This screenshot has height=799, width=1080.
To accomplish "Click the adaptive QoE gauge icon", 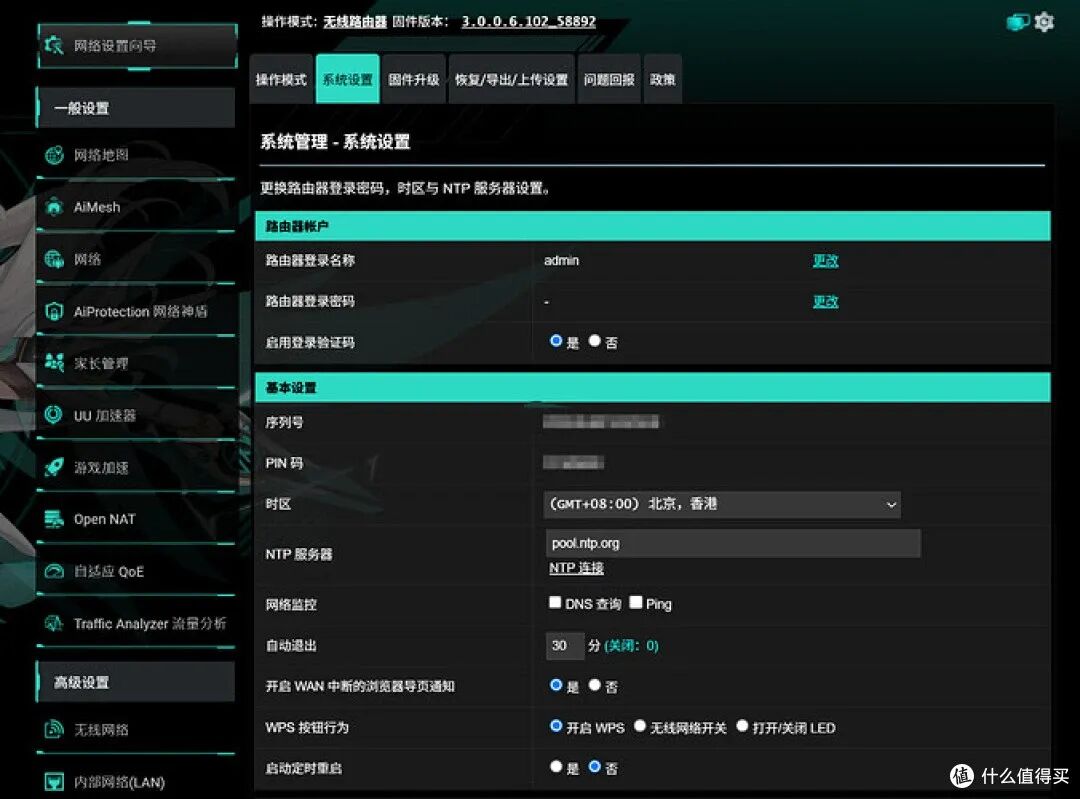I will coord(54,571).
